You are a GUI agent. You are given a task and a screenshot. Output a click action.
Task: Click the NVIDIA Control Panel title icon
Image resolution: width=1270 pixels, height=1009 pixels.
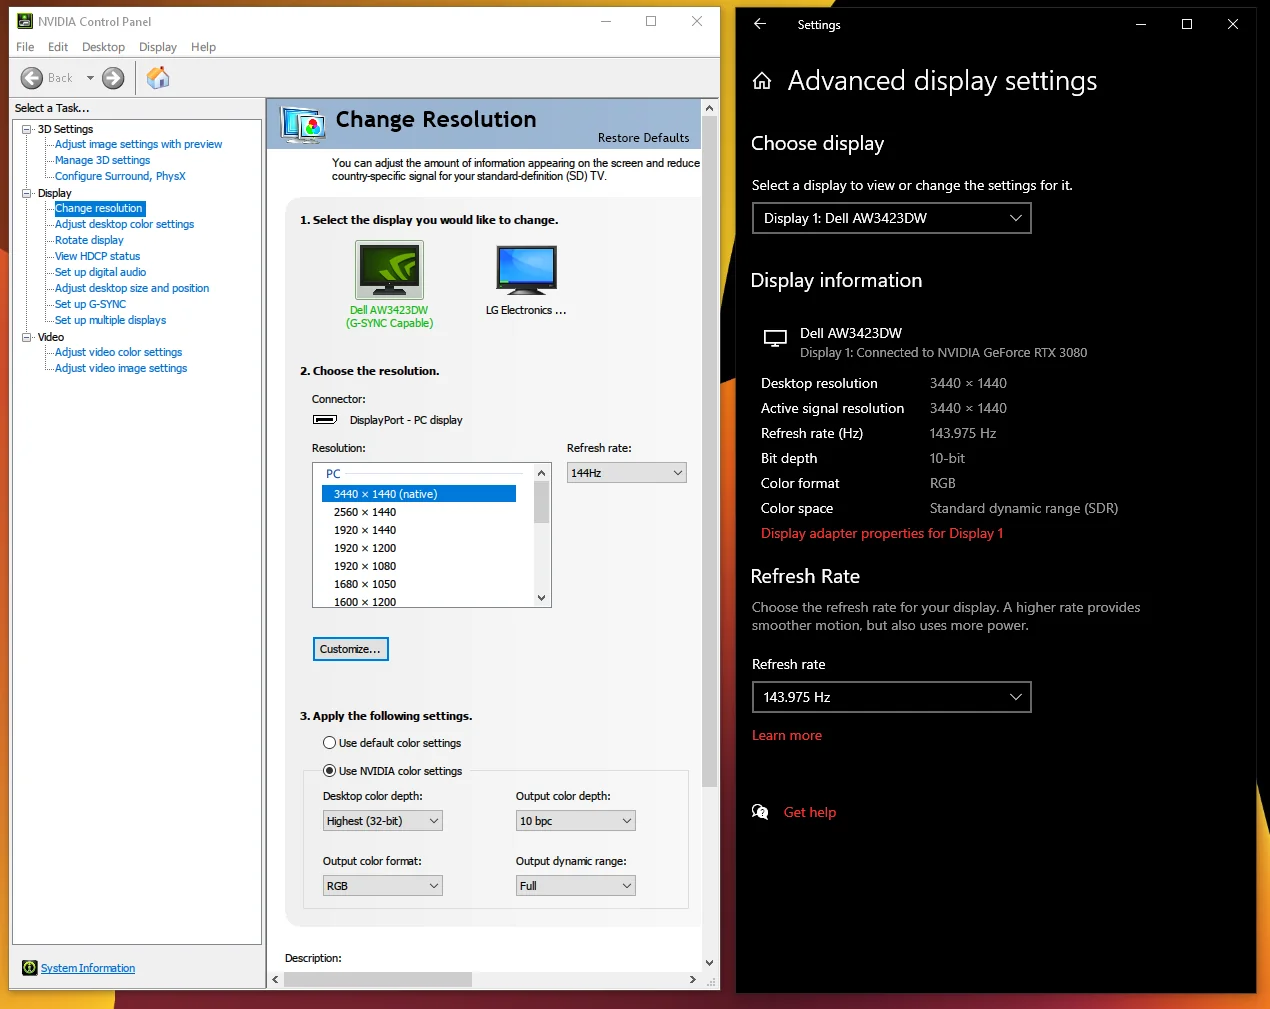coord(25,21)
